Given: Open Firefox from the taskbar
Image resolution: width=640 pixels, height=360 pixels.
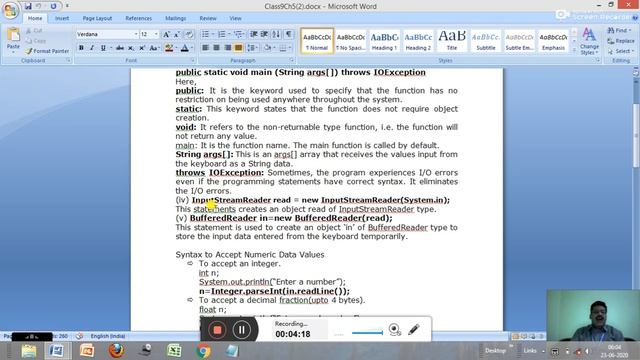Looking at the screenshot, I should [x=117, y=351].
